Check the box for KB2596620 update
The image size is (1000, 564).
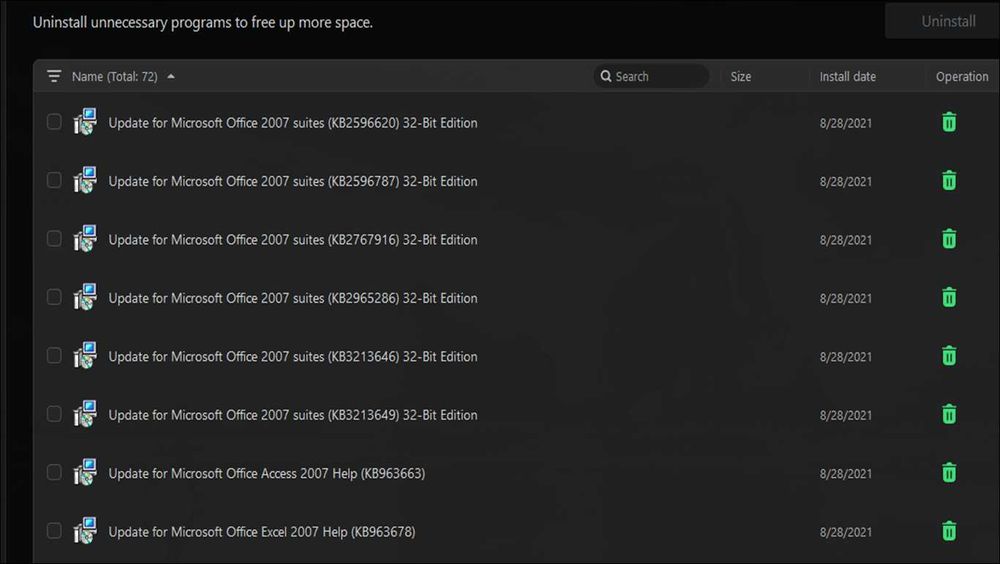[54, 121]
